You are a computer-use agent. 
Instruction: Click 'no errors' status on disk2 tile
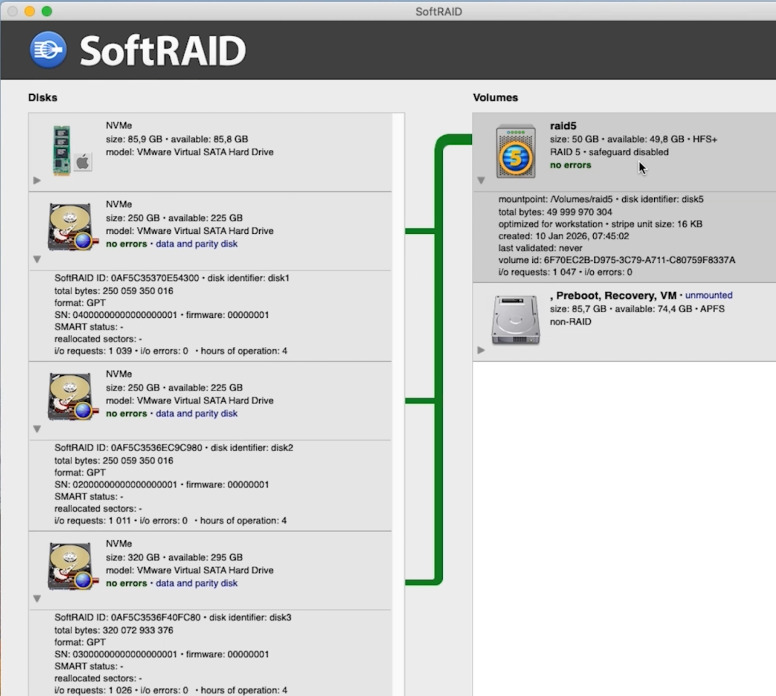[x=126, y=413]
